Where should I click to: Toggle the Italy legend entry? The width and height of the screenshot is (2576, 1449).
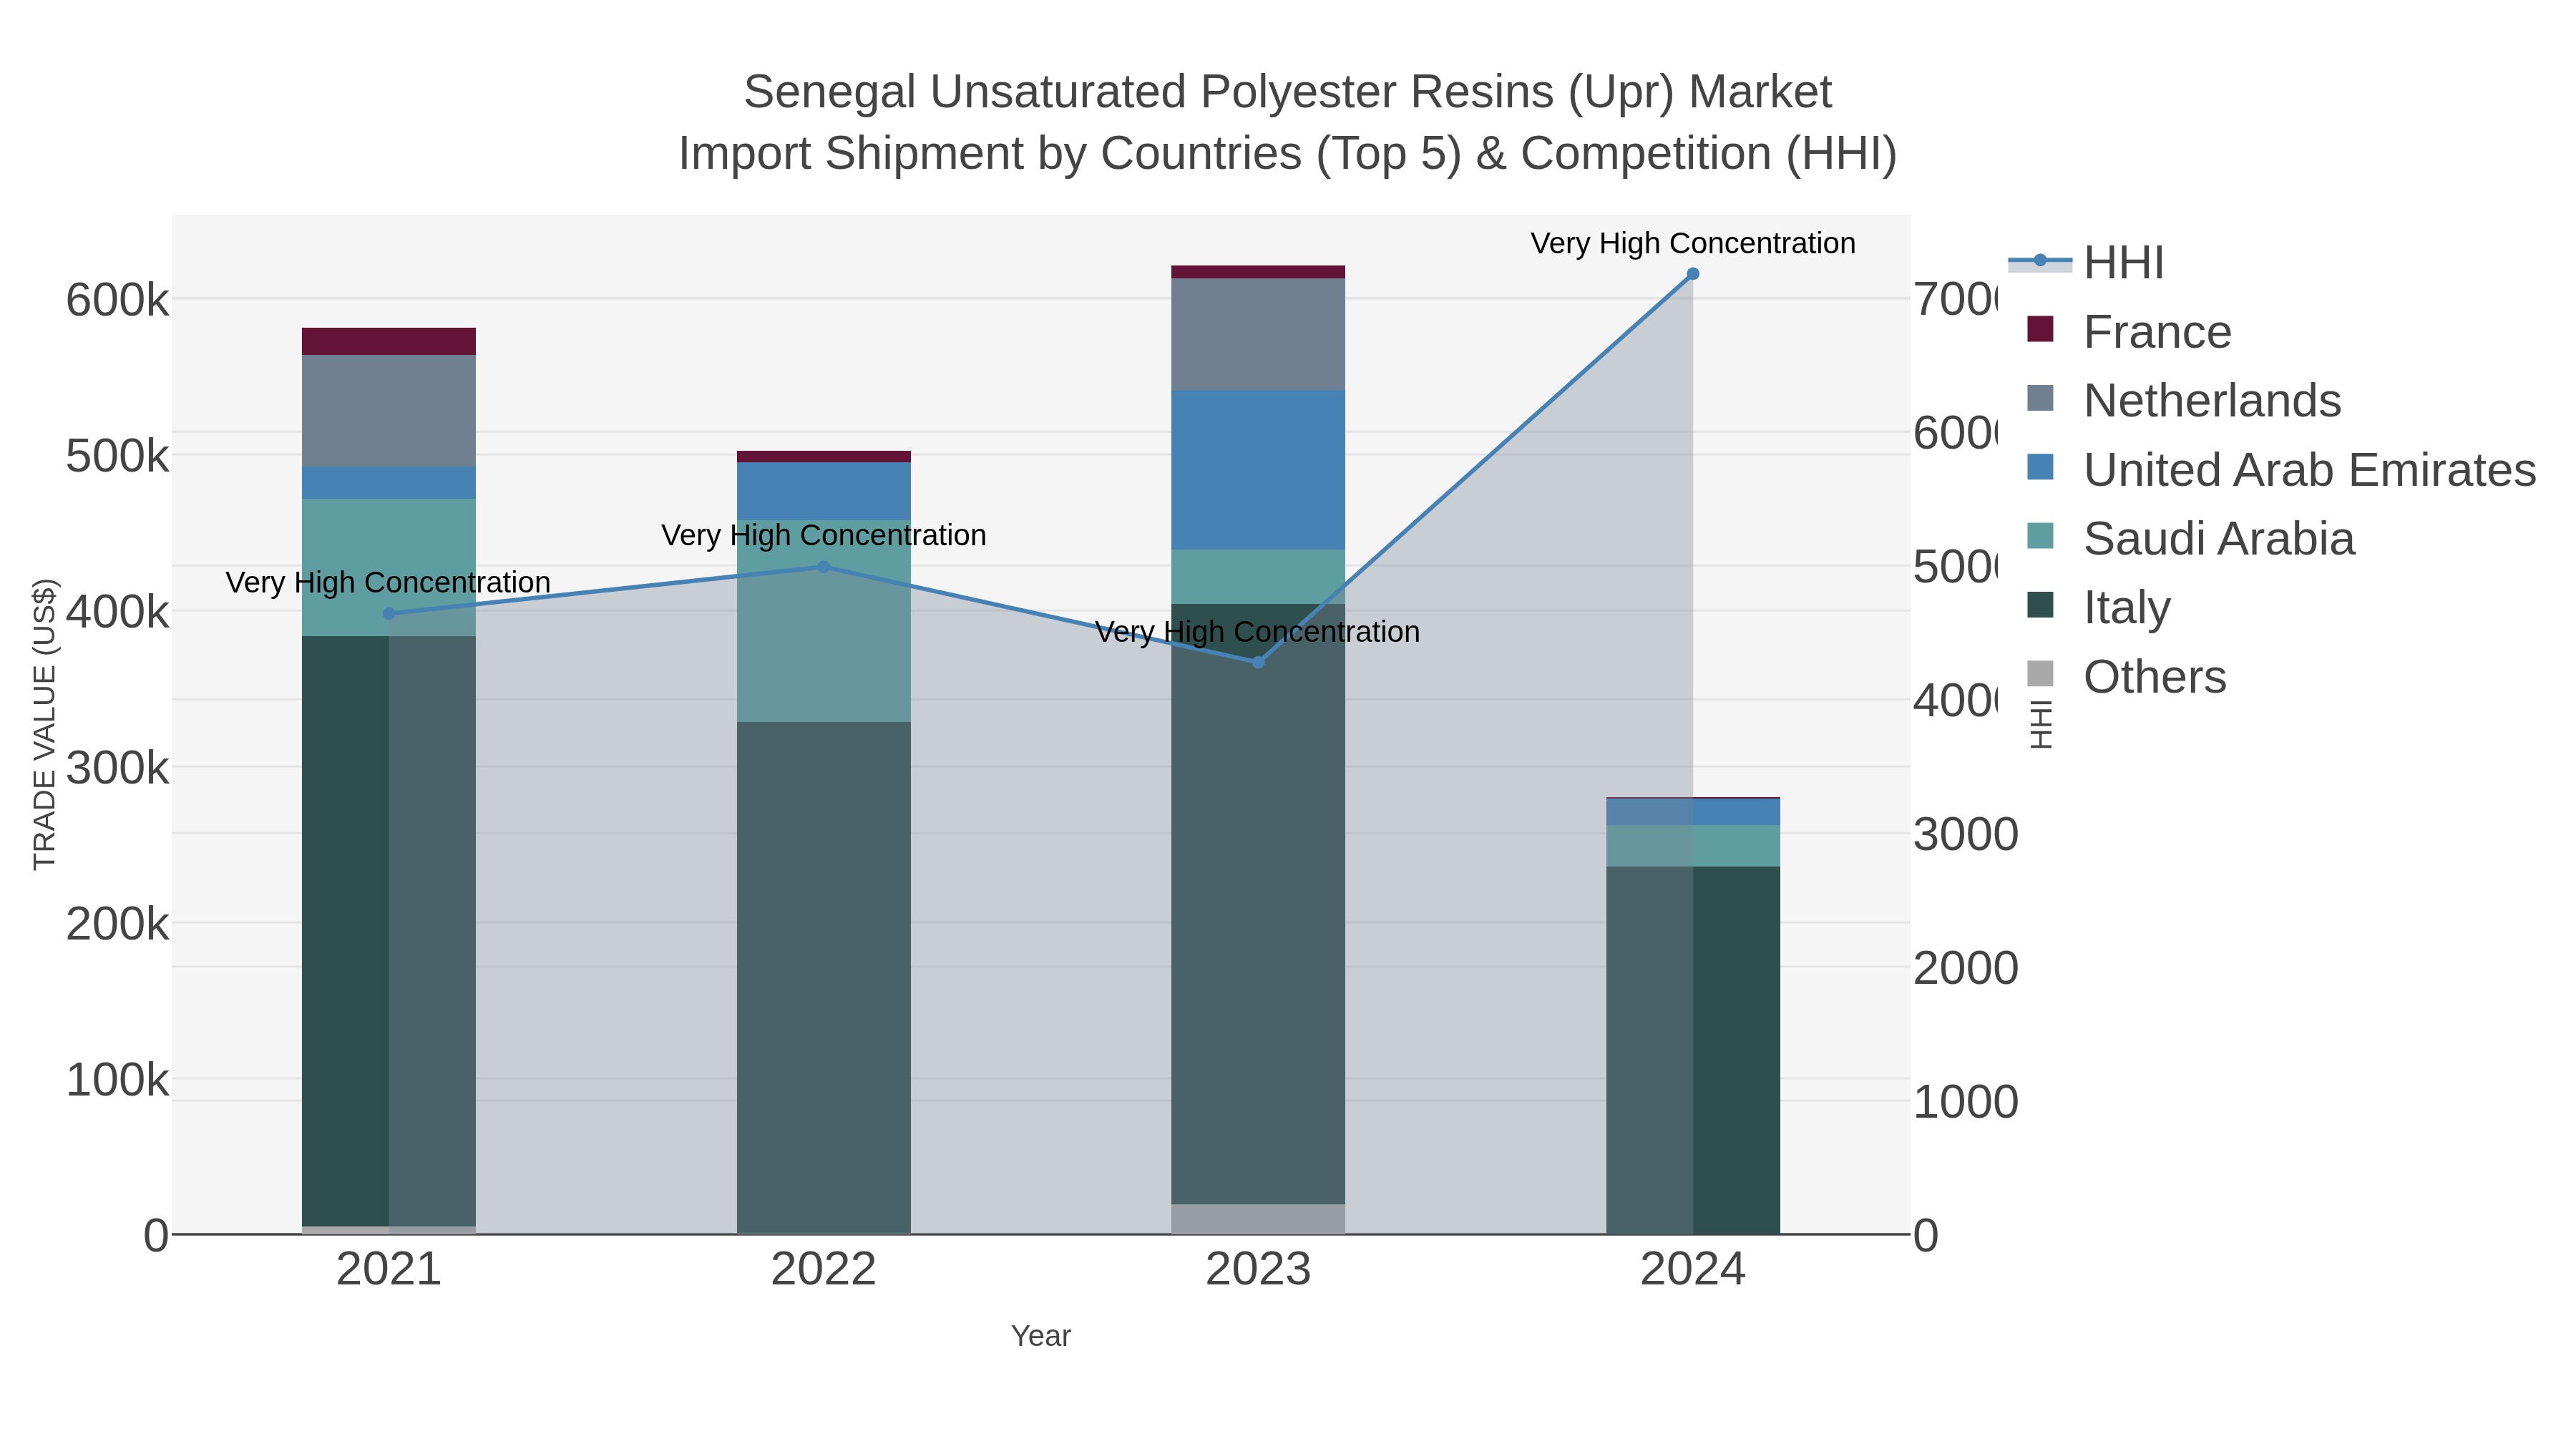(2099, 608)
